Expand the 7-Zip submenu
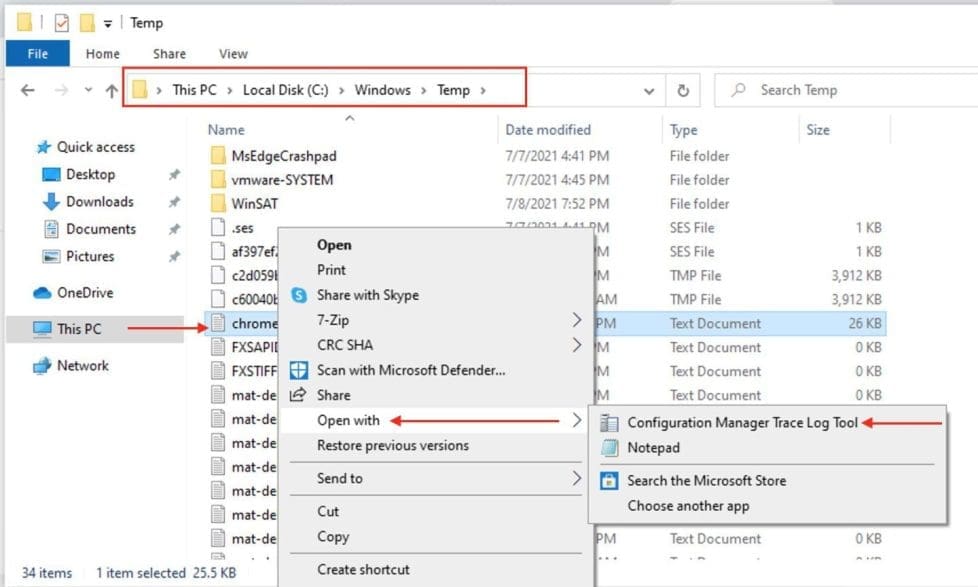 (x=576, y=320)
